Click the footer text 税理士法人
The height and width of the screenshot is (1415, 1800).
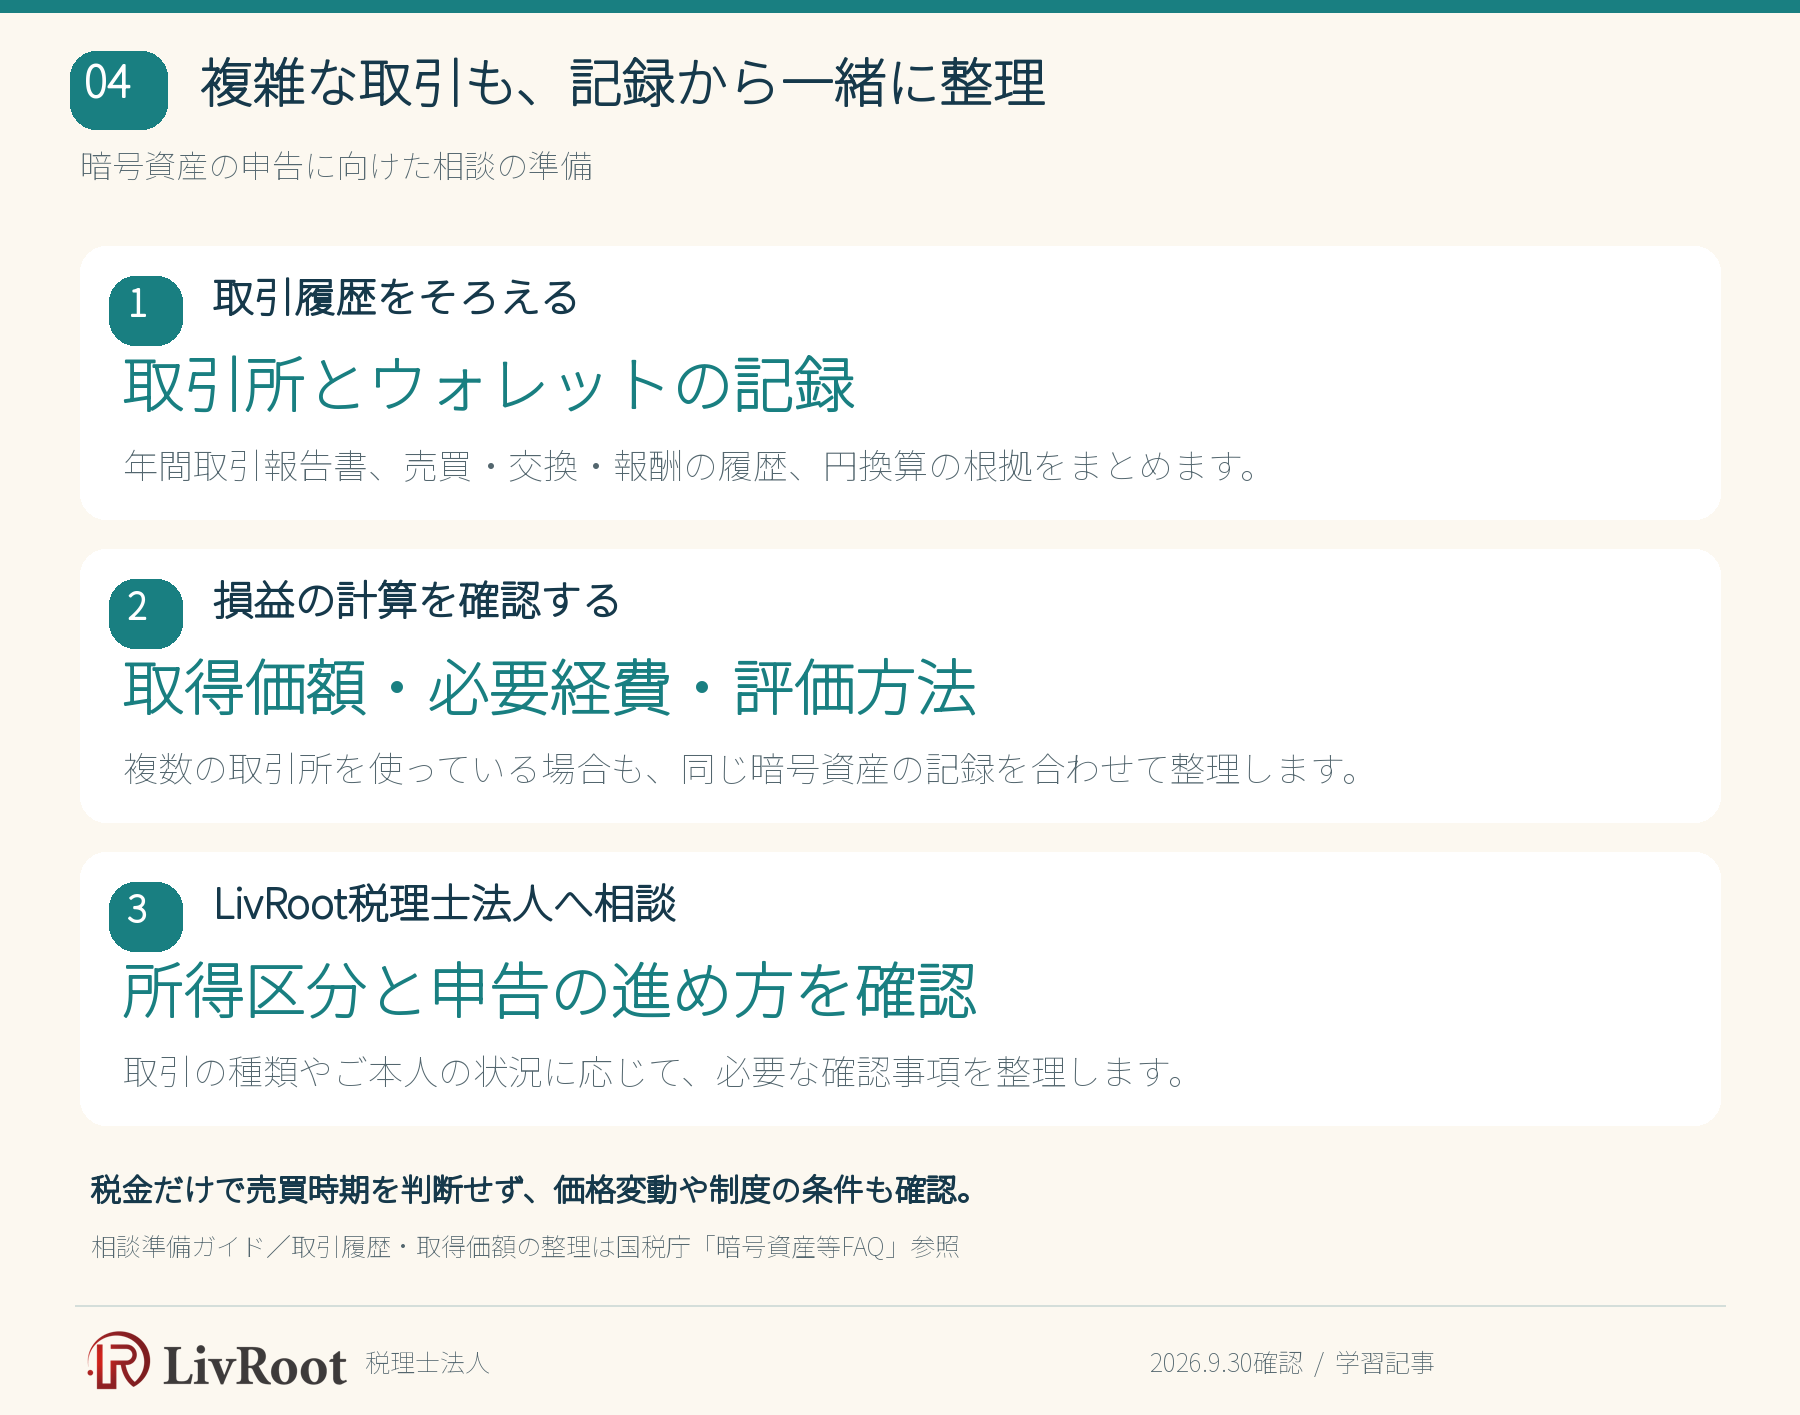[427, 1363]
